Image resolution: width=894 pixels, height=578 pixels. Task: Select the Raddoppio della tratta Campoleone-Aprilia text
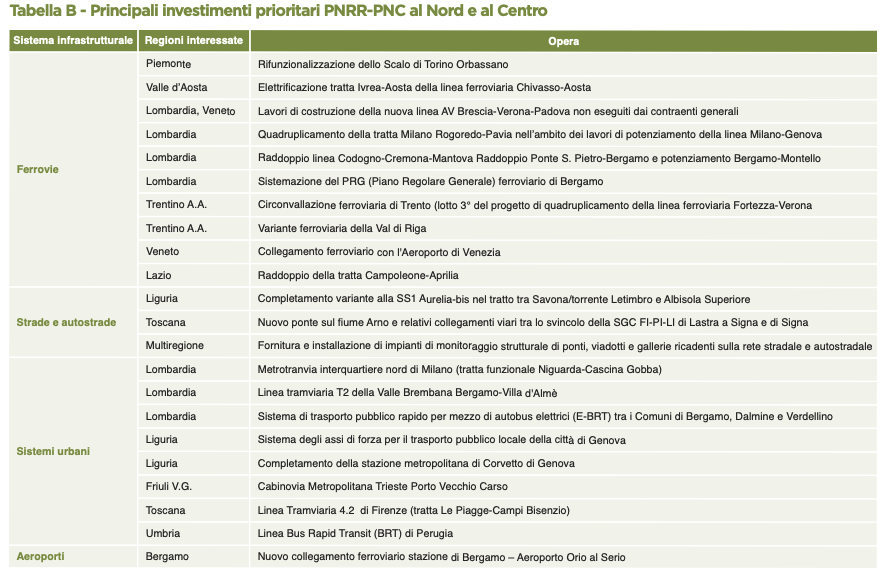click(x=358, y=275)
